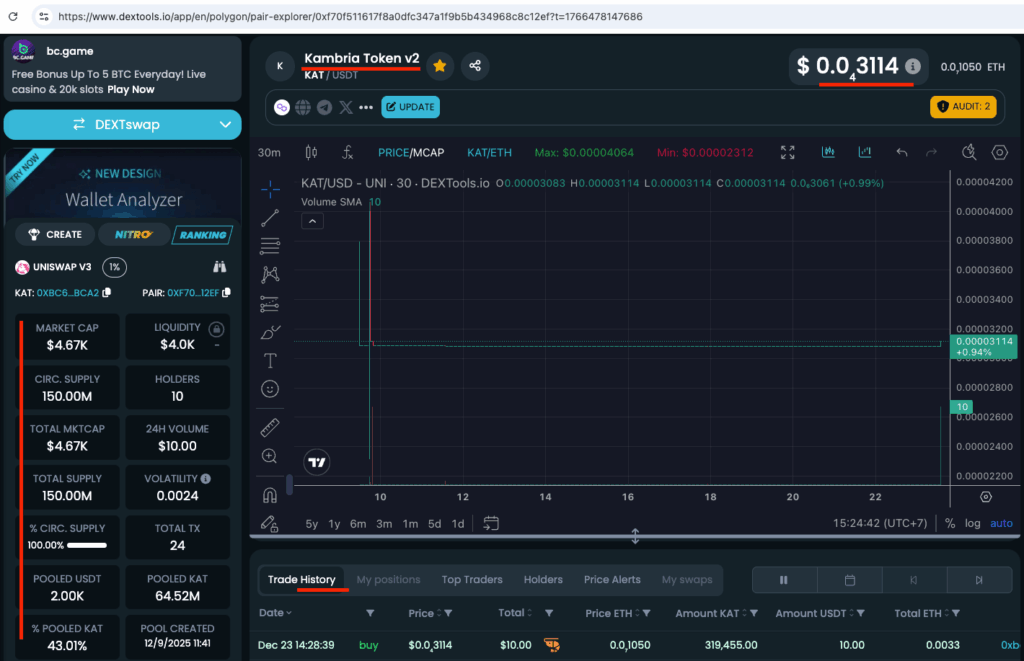Open the AUDIT: 2 badge
Viewport: 1024px width, 661px height.
(x=962, y=107)
